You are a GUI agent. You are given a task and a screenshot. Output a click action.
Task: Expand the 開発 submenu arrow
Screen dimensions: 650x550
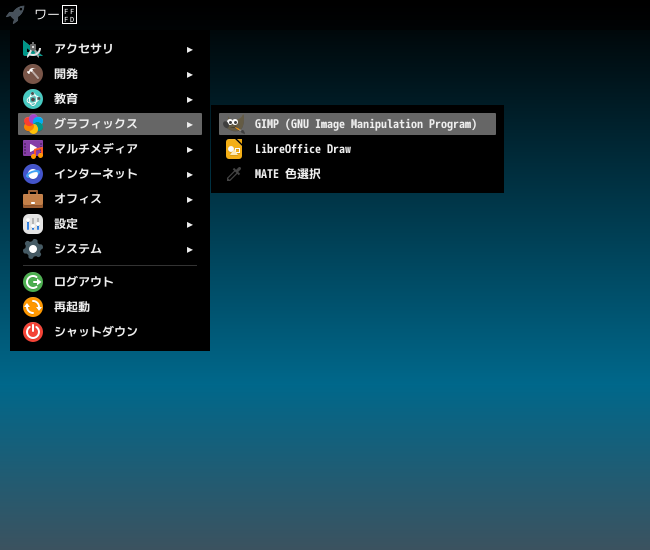click(189, 75)
